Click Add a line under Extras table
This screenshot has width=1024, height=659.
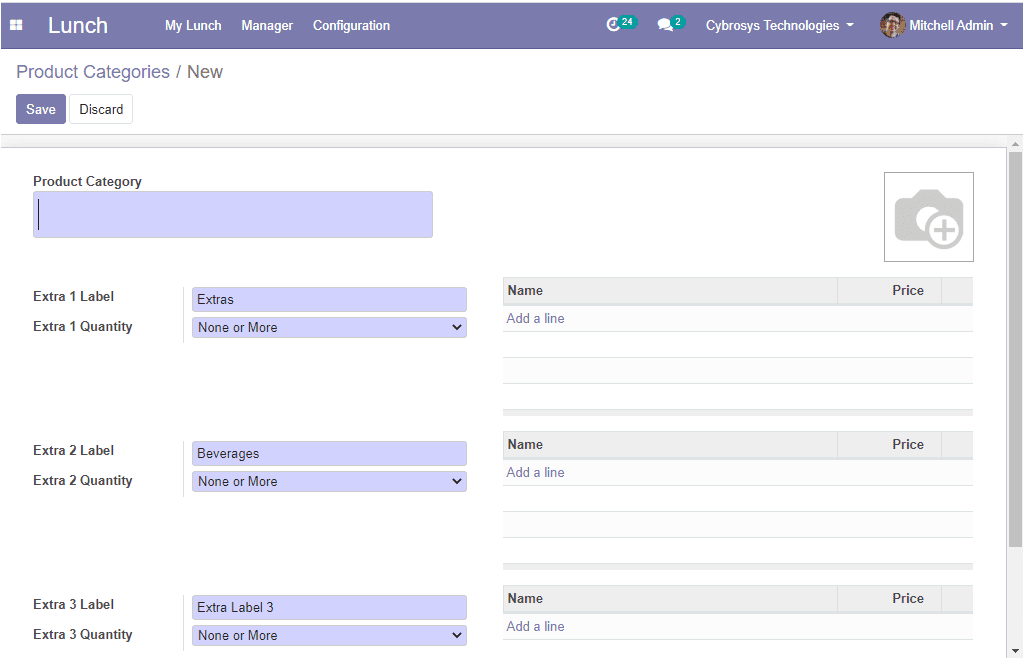pos(535,318)
